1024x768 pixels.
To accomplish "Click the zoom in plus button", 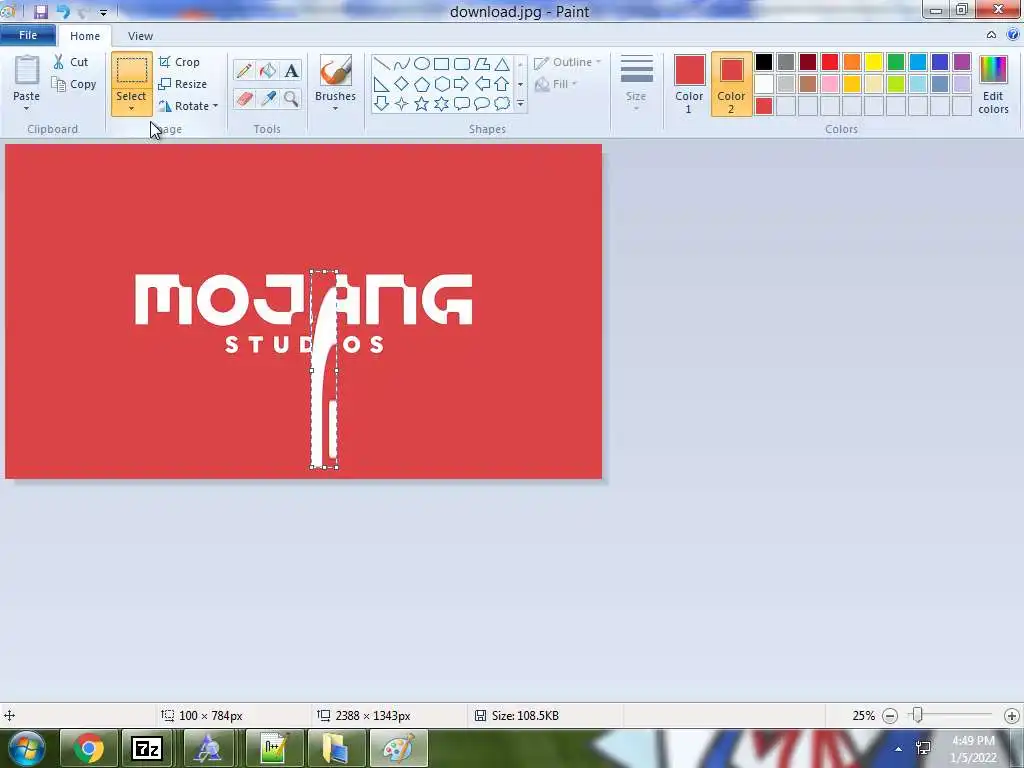I will coord(1012,716).
